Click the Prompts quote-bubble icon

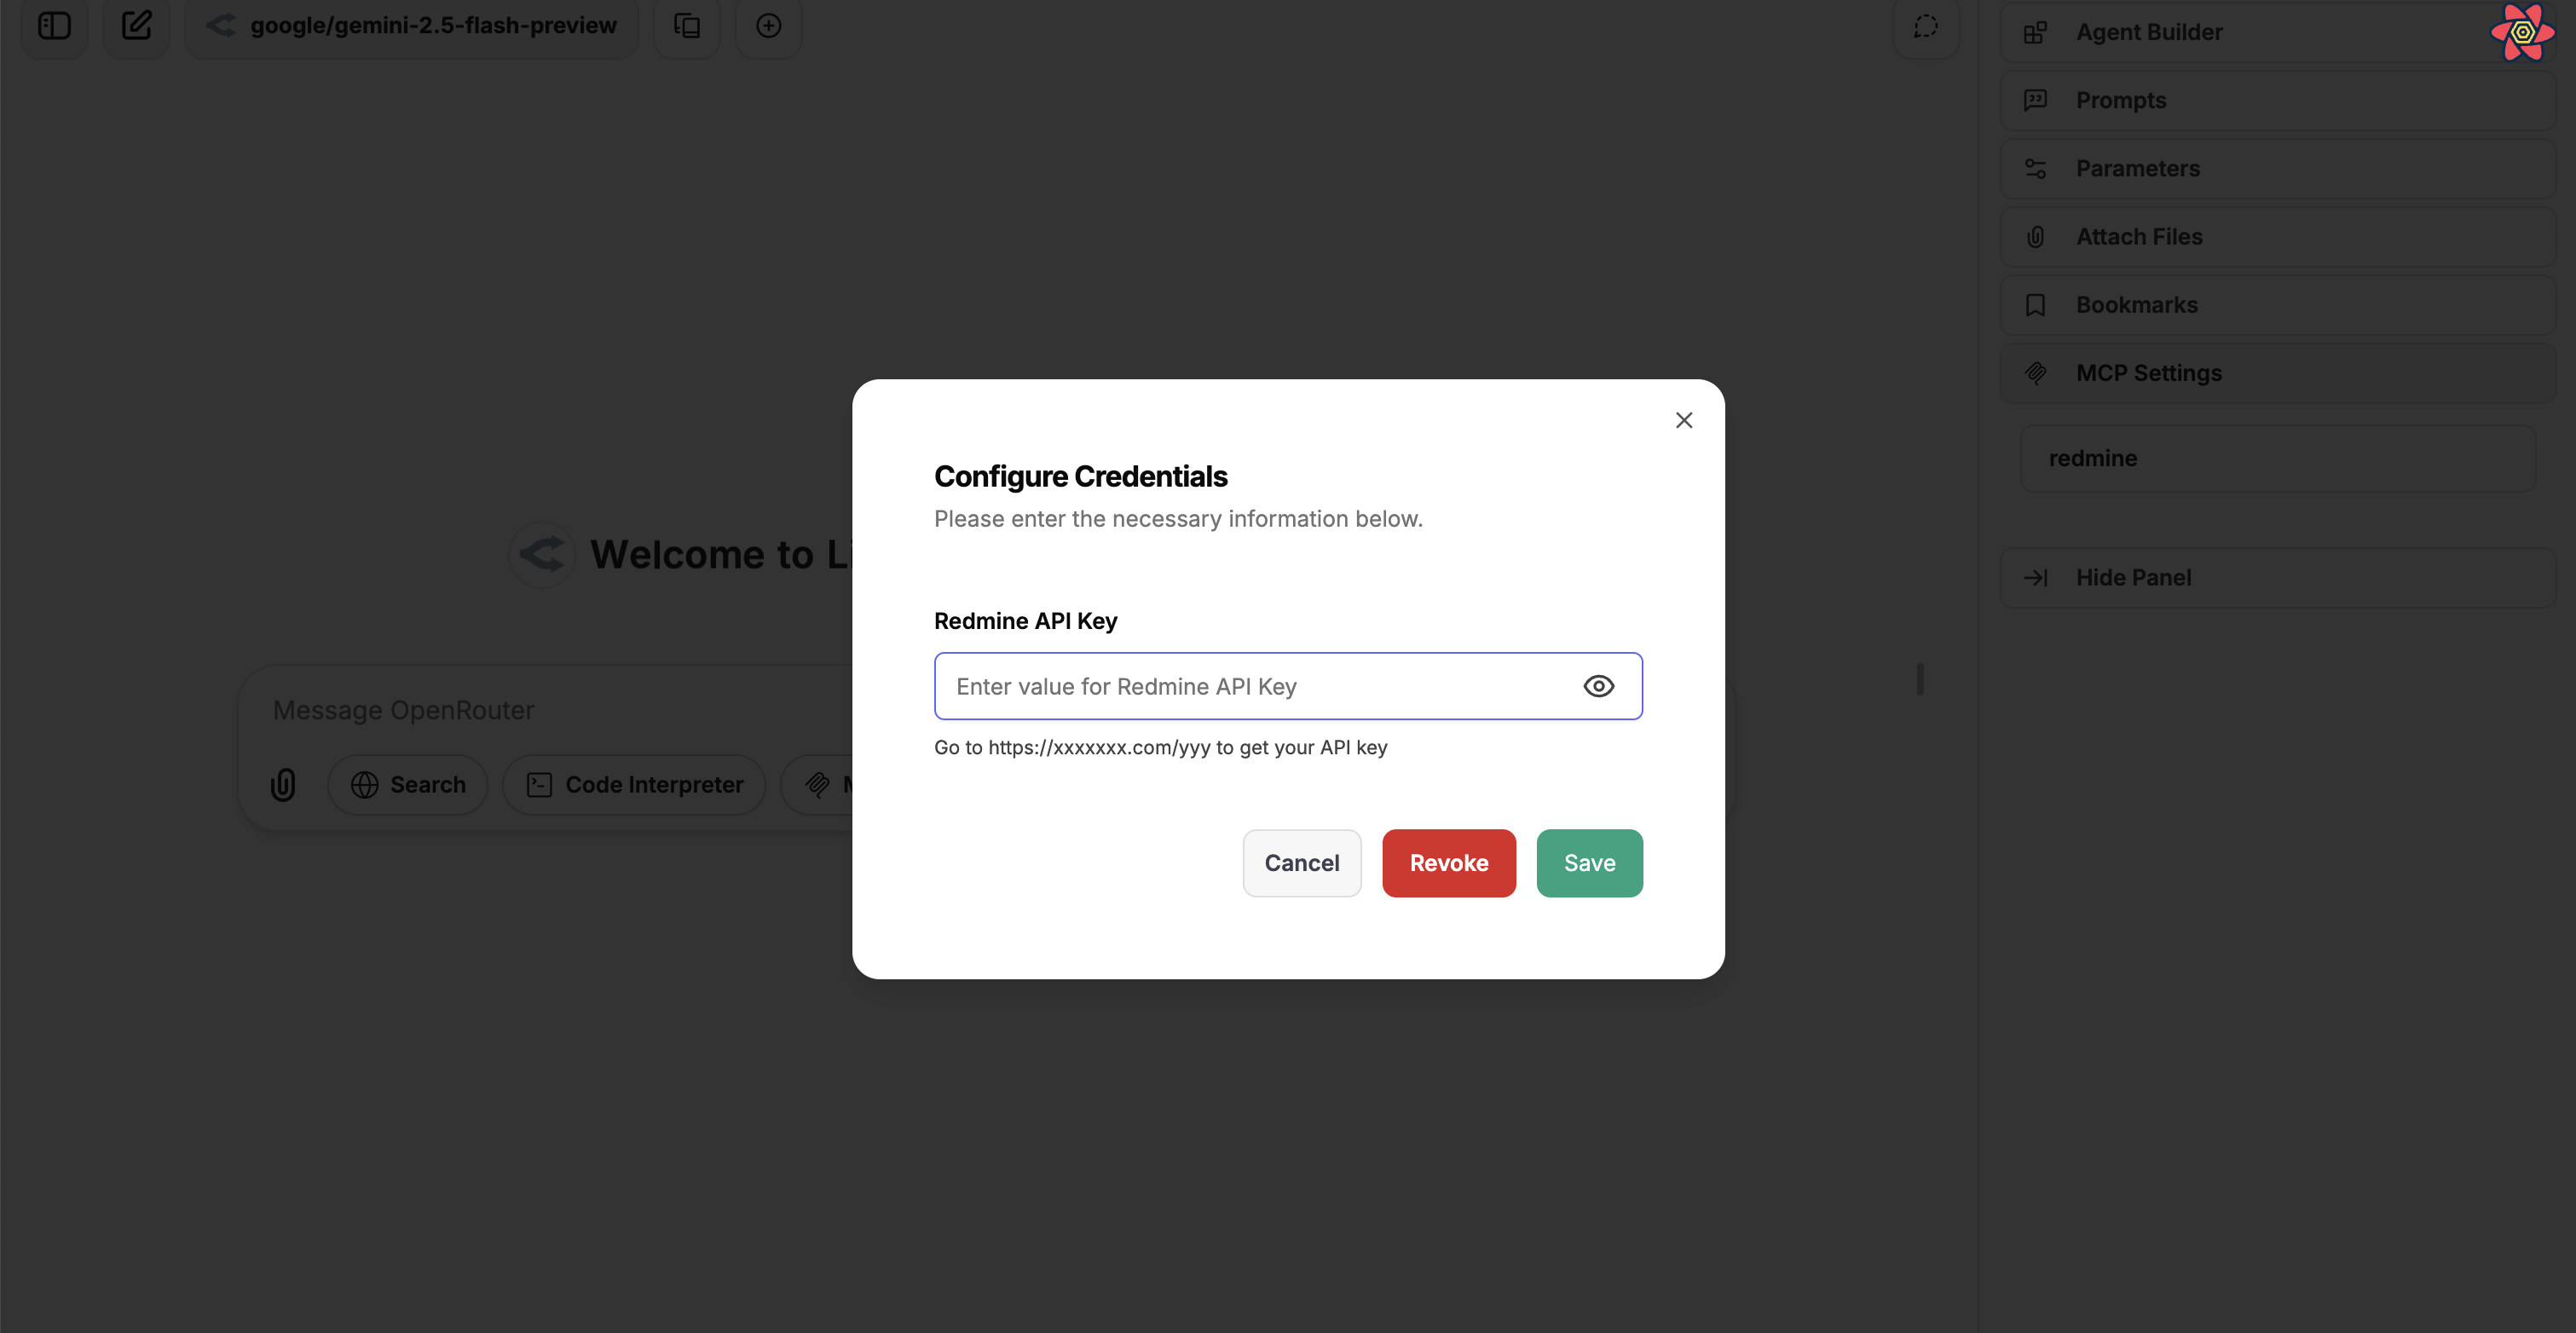click(2035, 100)
